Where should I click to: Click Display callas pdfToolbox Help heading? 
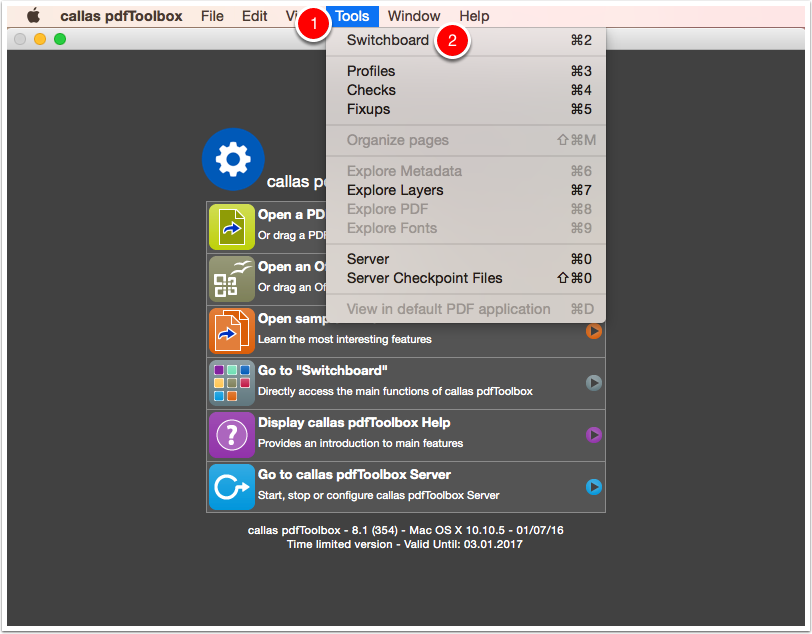354,423
